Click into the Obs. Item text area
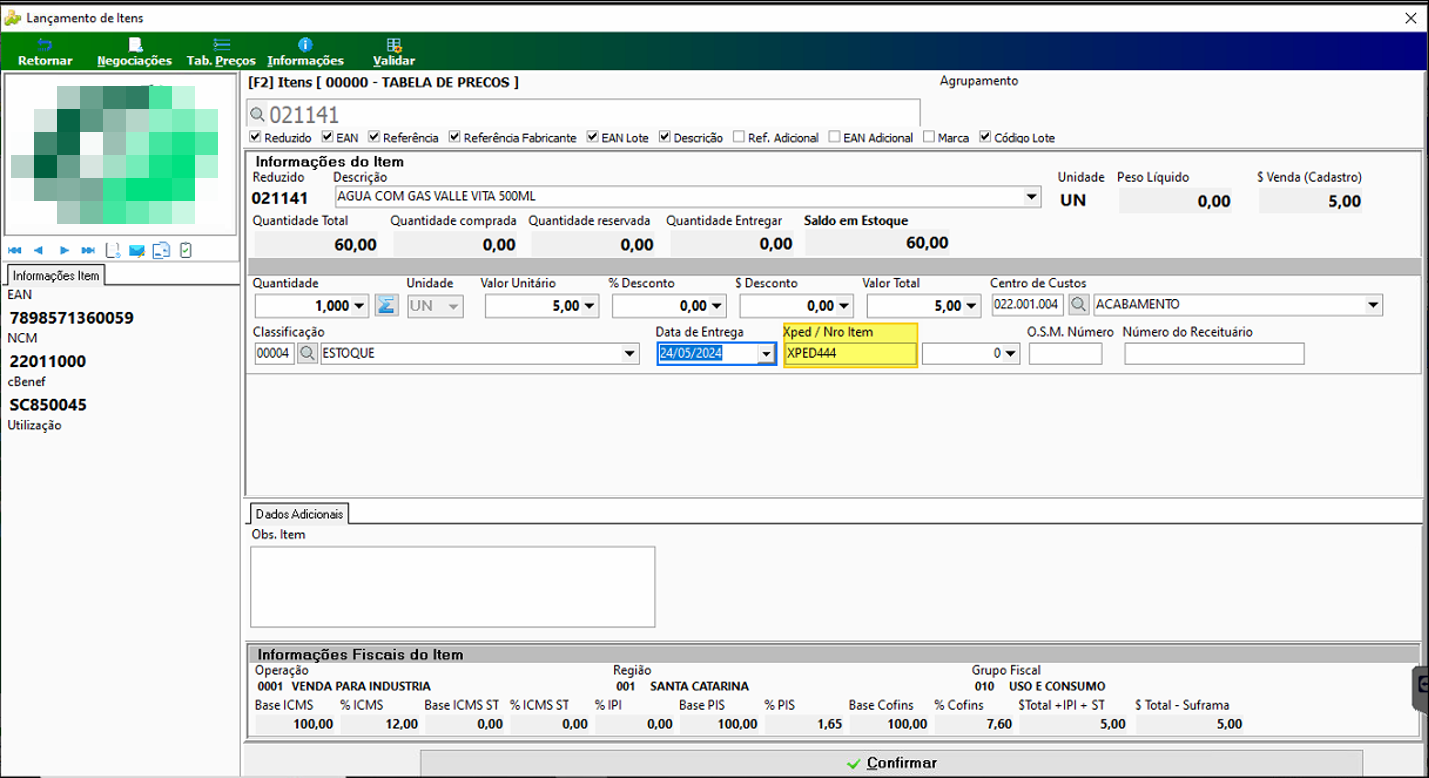1429x778 pixels. (x=452, y=586)
